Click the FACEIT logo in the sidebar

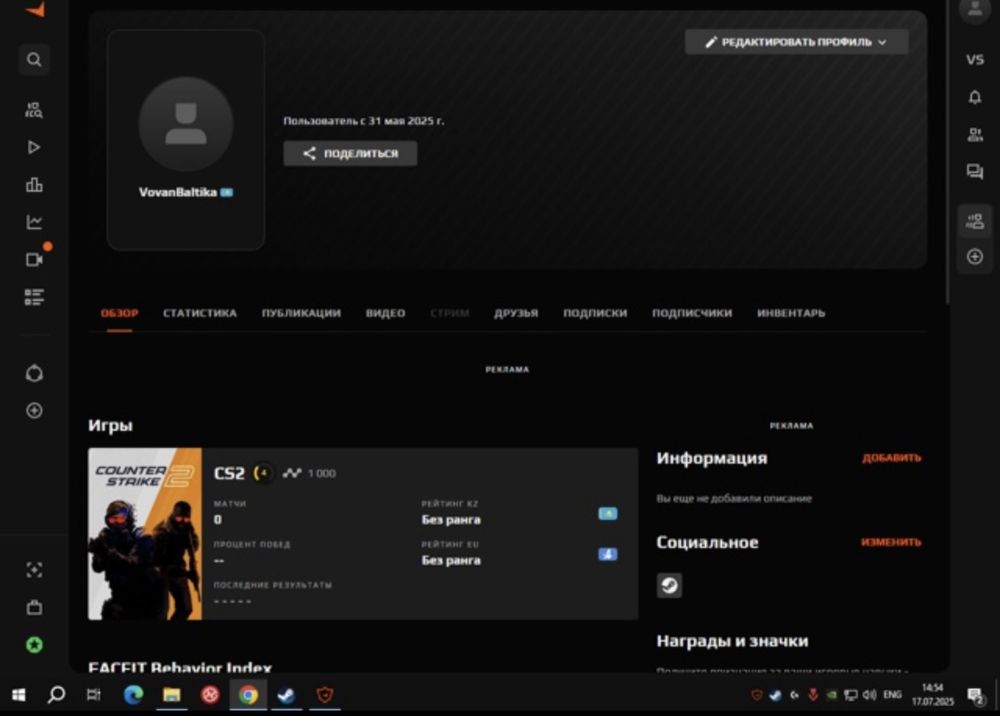35,9
